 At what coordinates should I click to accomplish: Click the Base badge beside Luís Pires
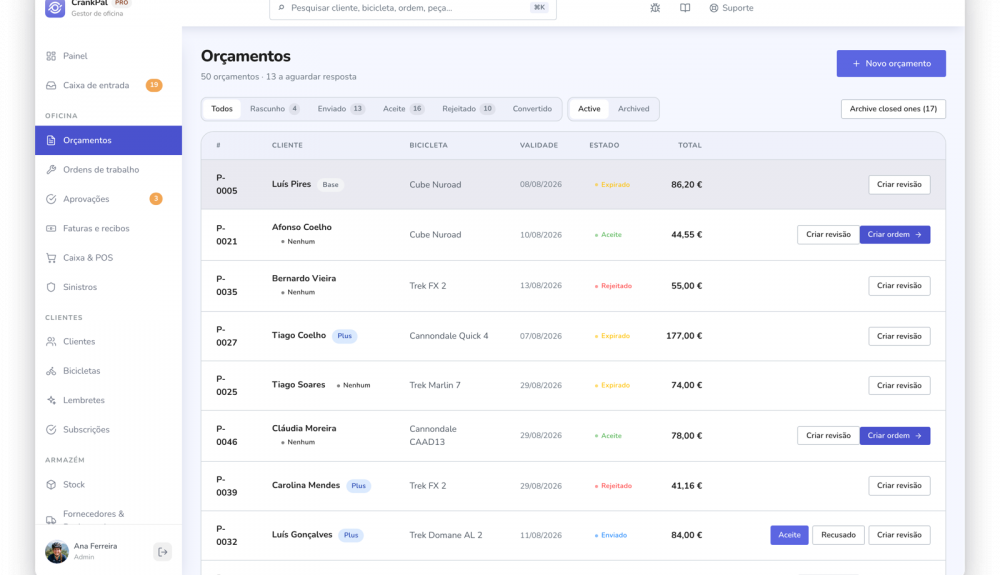click(330, 184)
